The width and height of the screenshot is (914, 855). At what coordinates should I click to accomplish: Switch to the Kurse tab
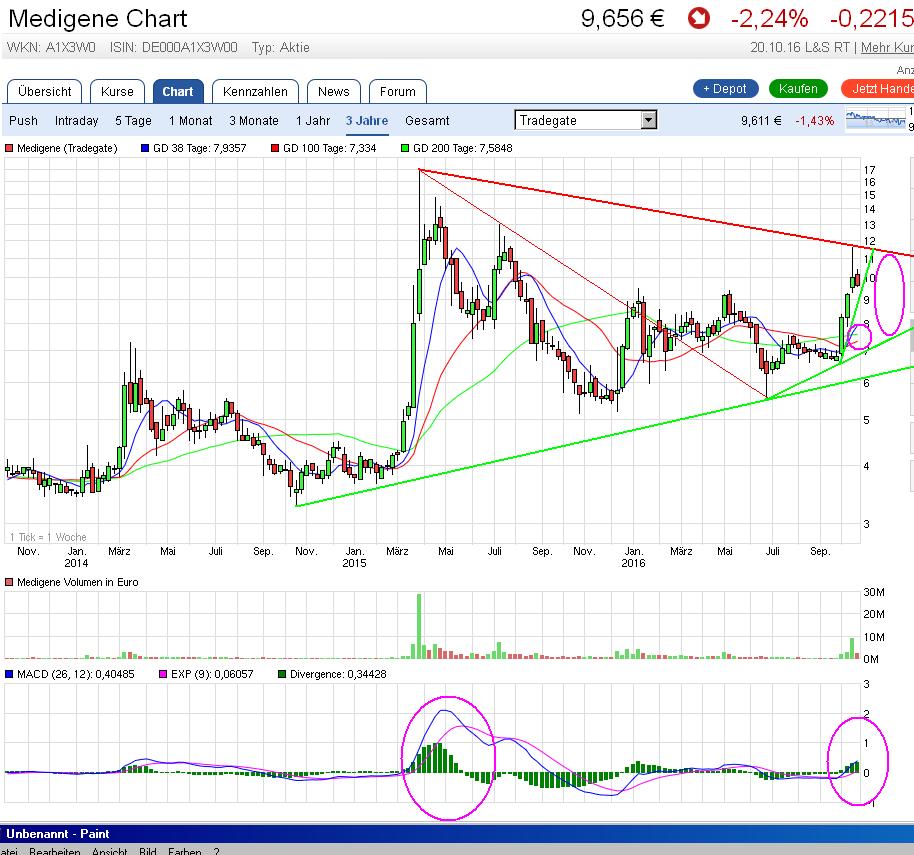(x=117, y=92)
